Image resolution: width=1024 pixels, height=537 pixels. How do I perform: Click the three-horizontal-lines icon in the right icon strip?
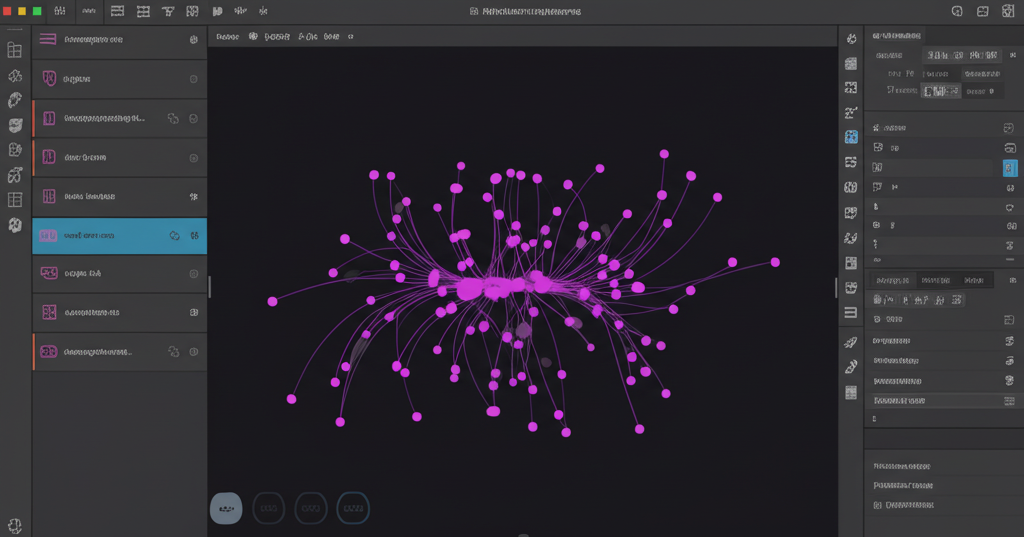click(850, 313)
